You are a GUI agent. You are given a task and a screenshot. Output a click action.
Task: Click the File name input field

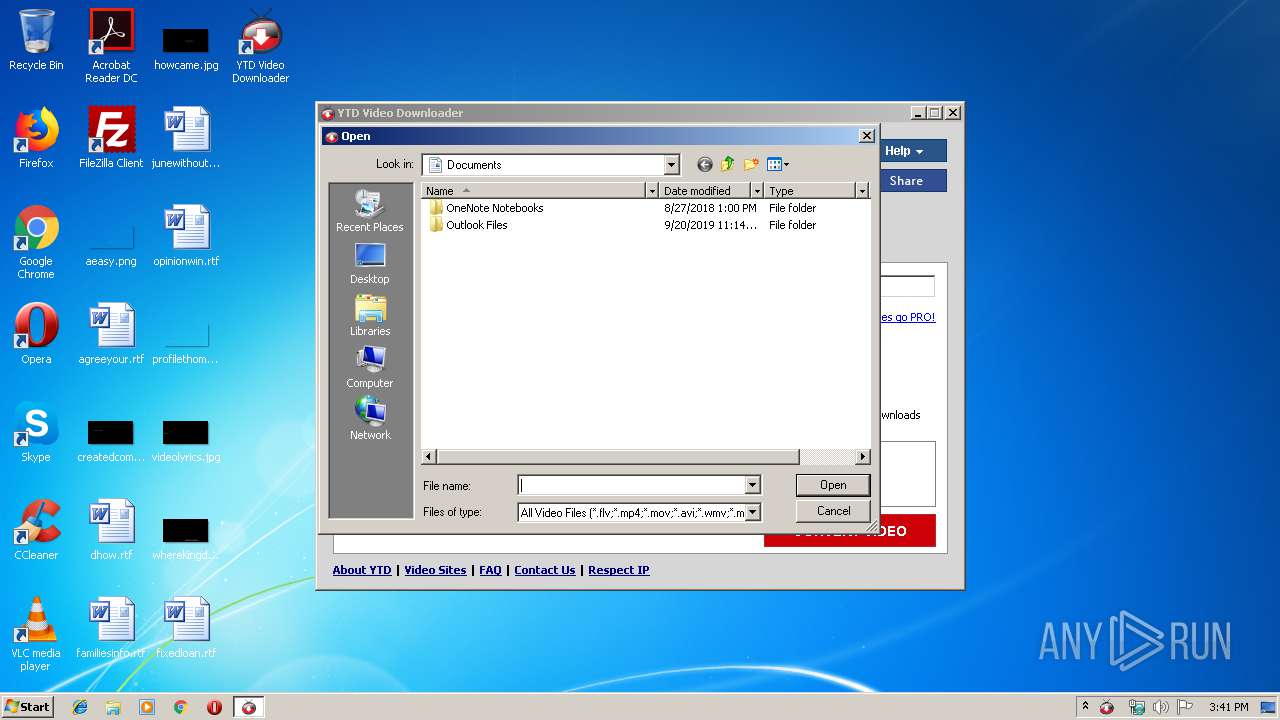(631, 485)
